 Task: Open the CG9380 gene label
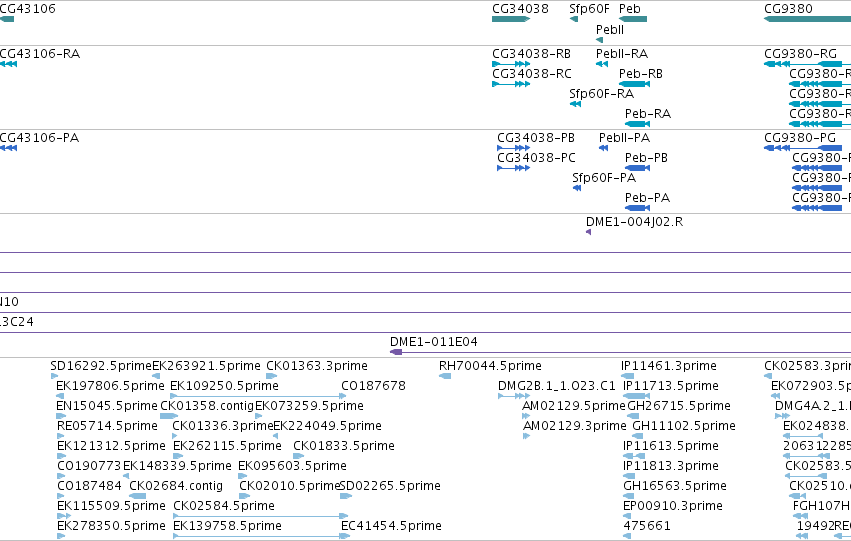point(788,9)
